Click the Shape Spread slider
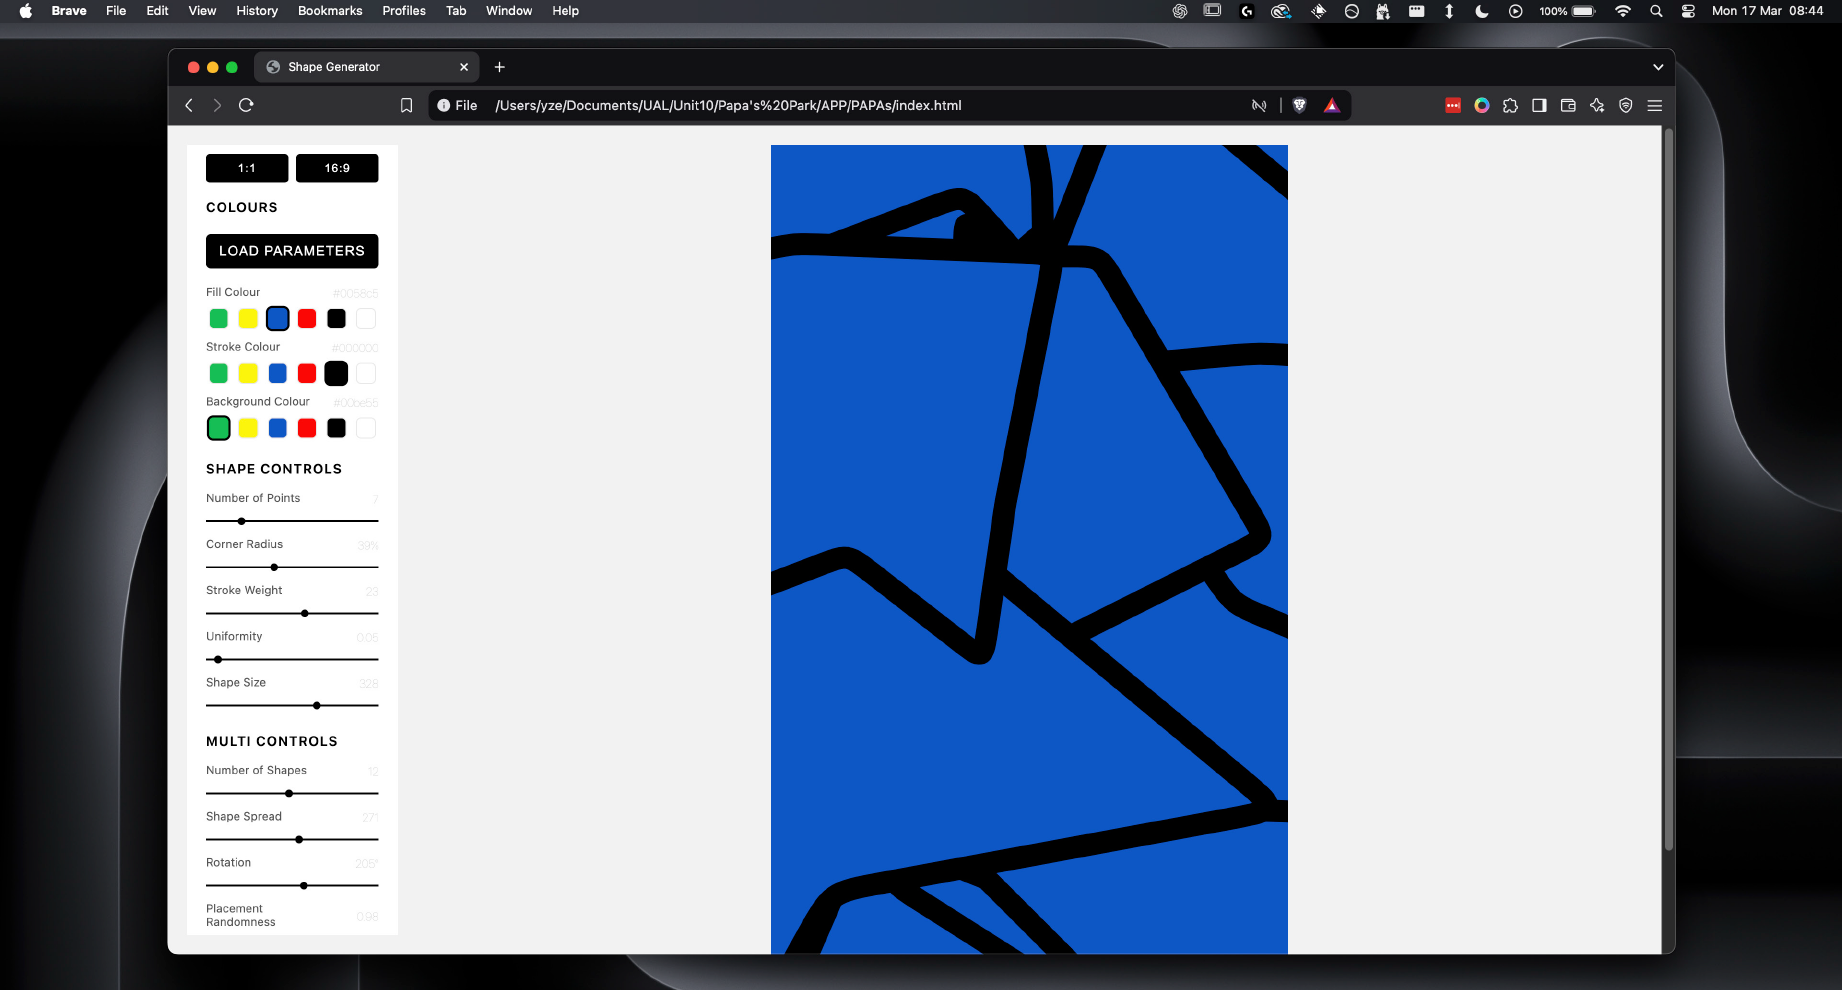The width and height of the screenshot is (1842, 990). tap(292, 839)
